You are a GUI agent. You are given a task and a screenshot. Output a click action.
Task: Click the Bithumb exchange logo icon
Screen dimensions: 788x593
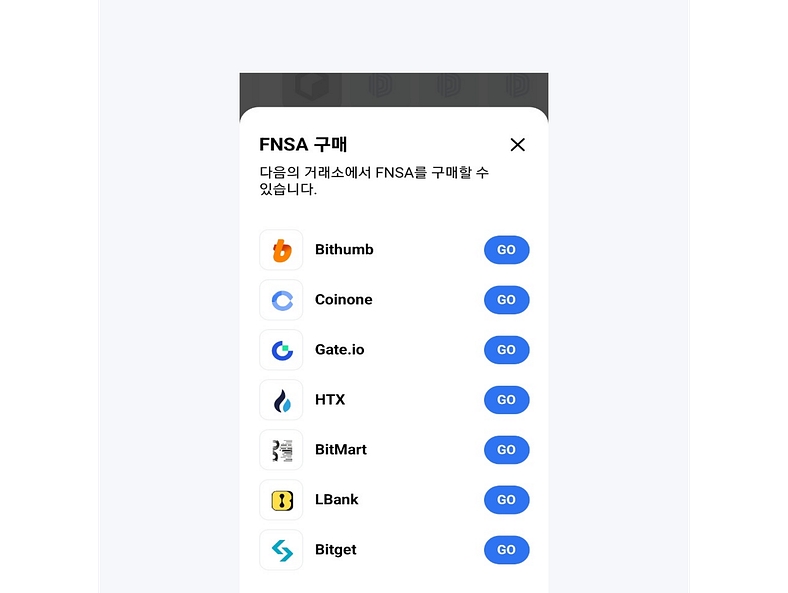pos(281,250)
